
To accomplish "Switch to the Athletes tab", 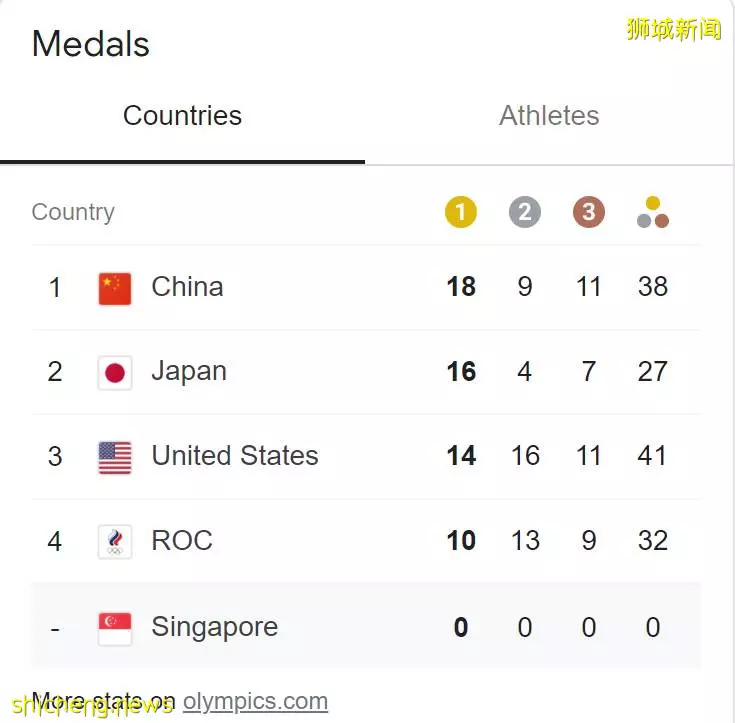I will click(549, 115).
